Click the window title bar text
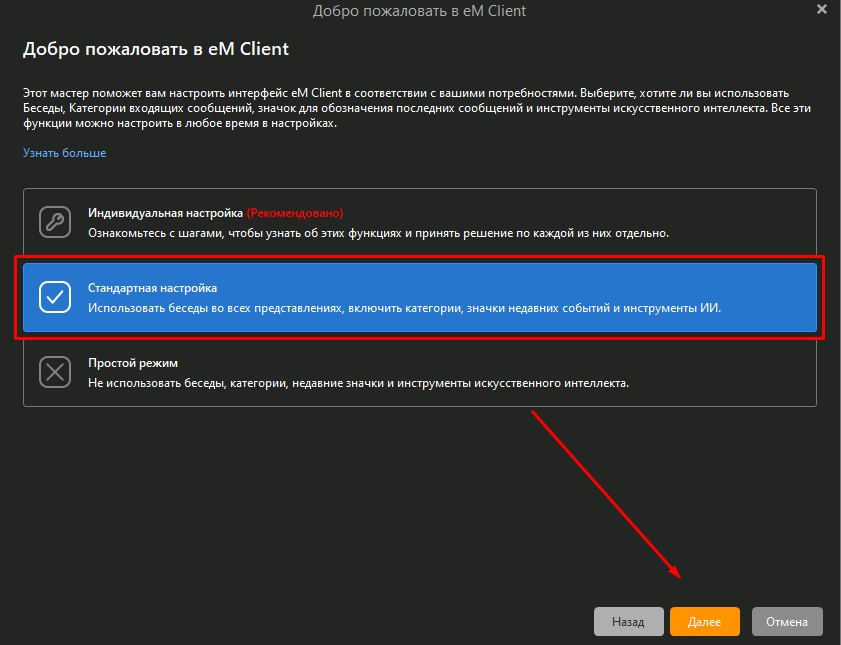The width and height of the screenshot is (841, 645). coord(419,11)
